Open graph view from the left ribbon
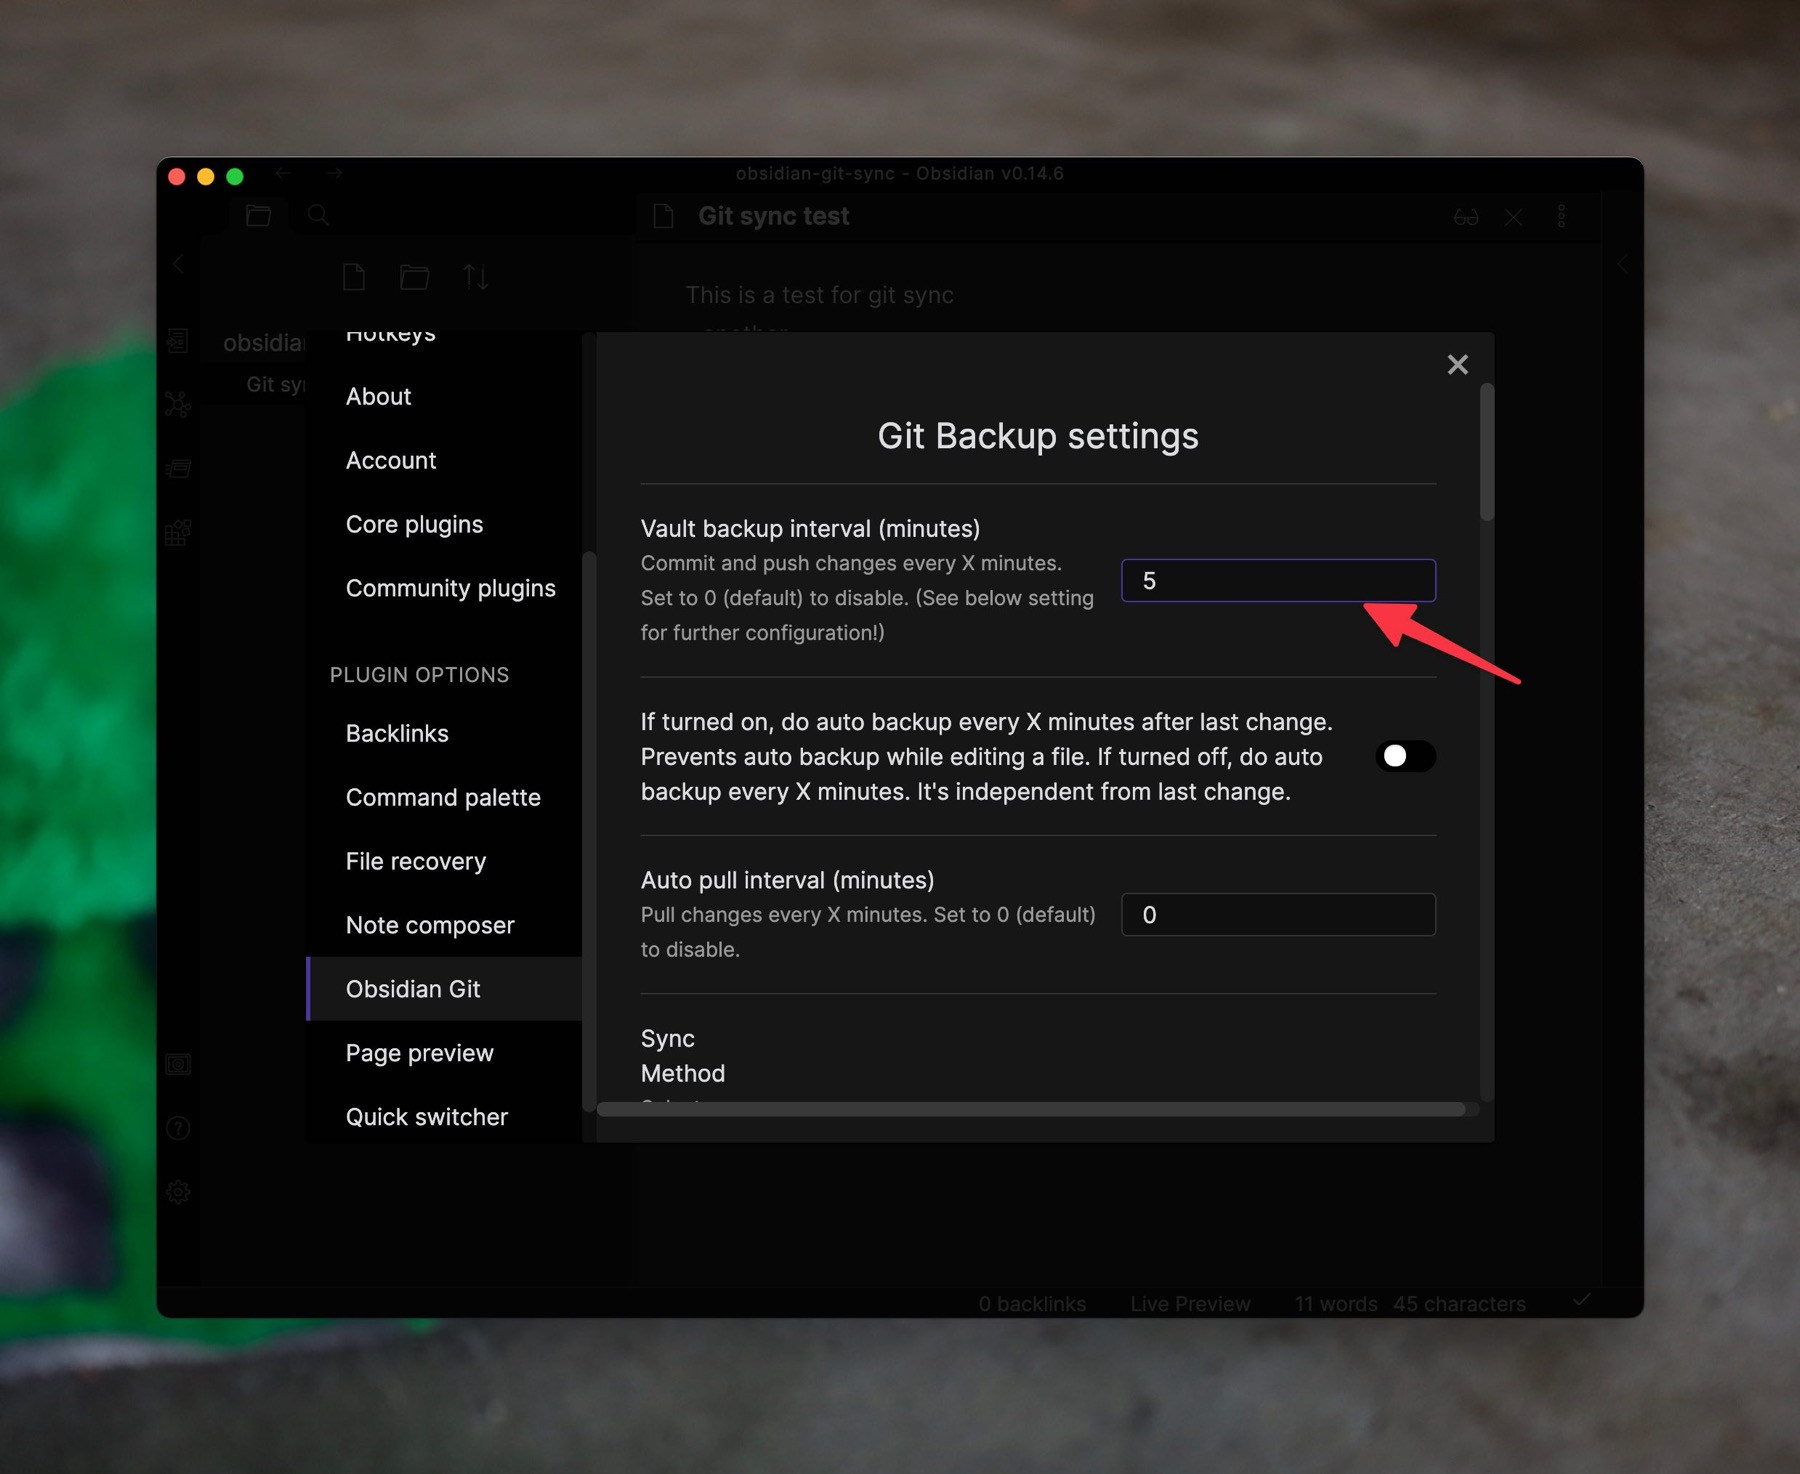 tap(178, 405)
